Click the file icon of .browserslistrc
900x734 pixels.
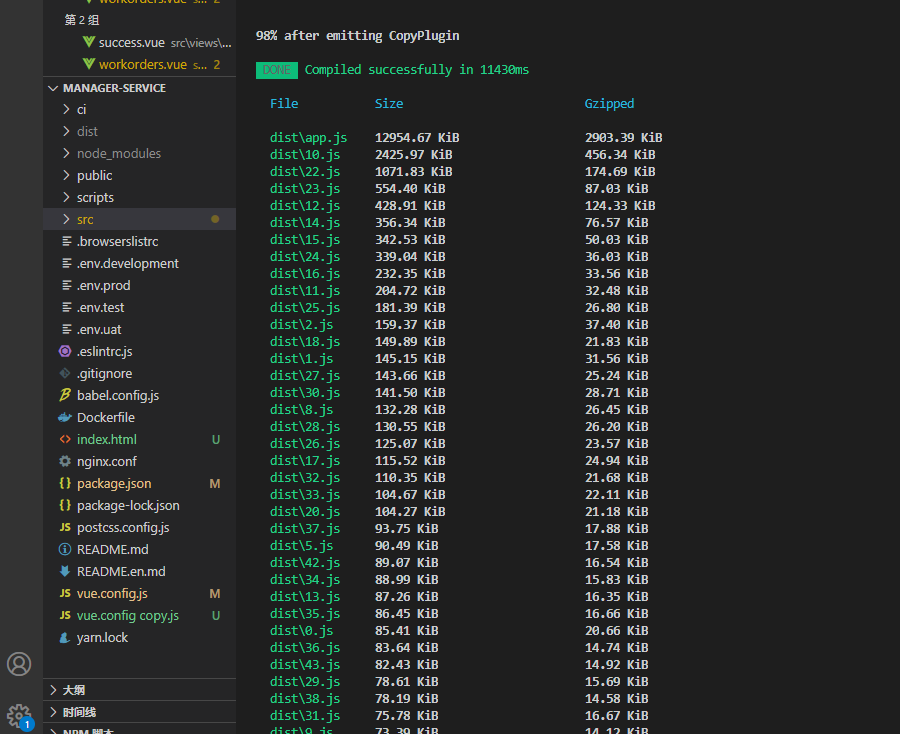(67, 241)
